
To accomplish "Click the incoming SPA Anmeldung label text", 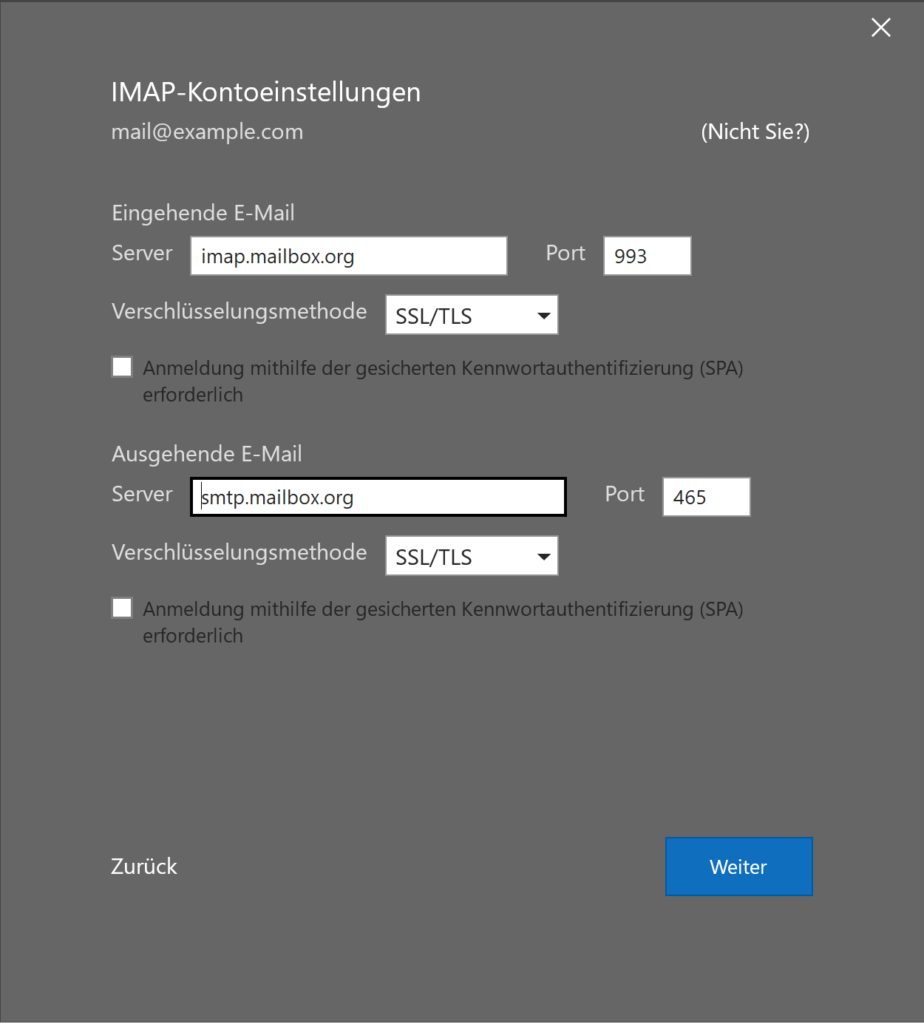I will click(x=443, y=381).
